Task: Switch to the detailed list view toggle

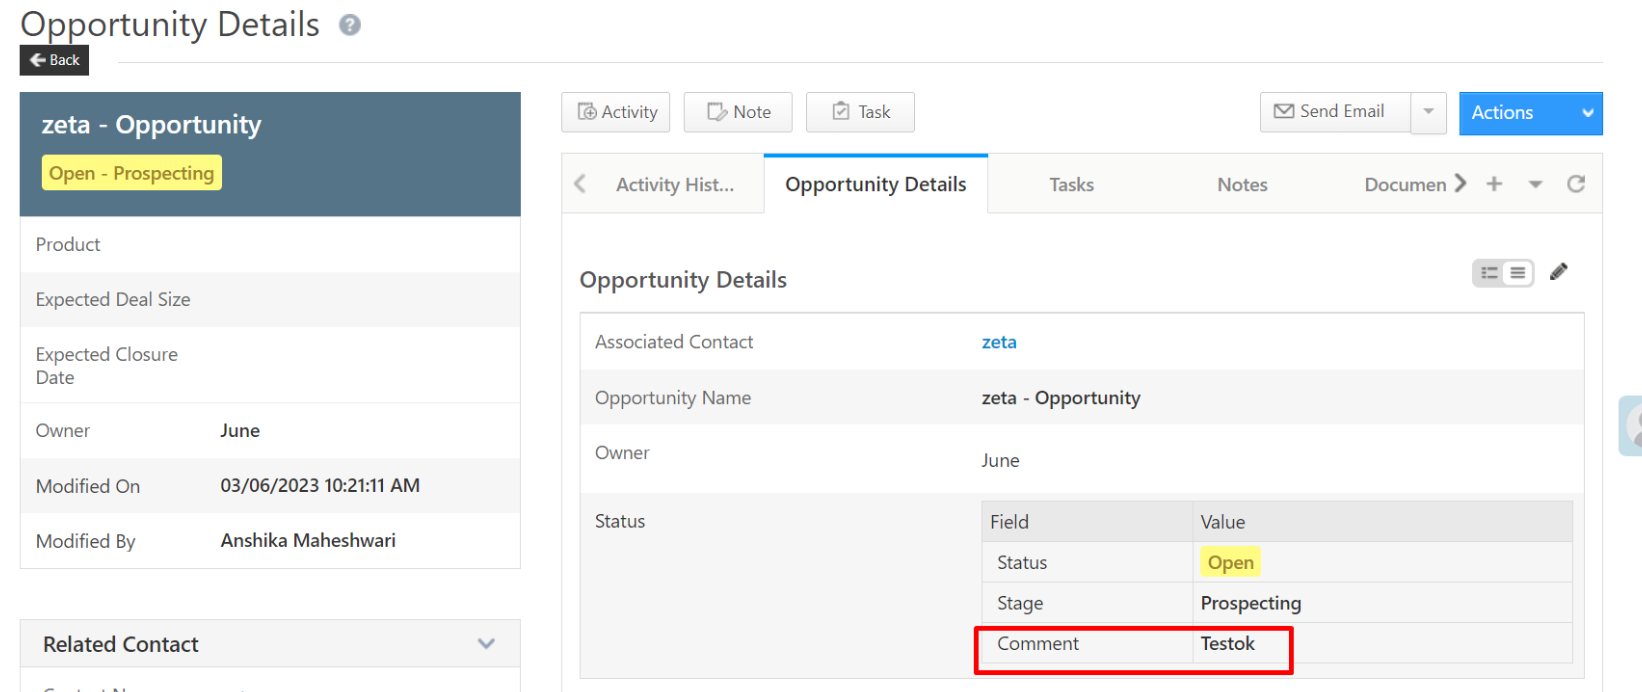Action: point(1489,273)
